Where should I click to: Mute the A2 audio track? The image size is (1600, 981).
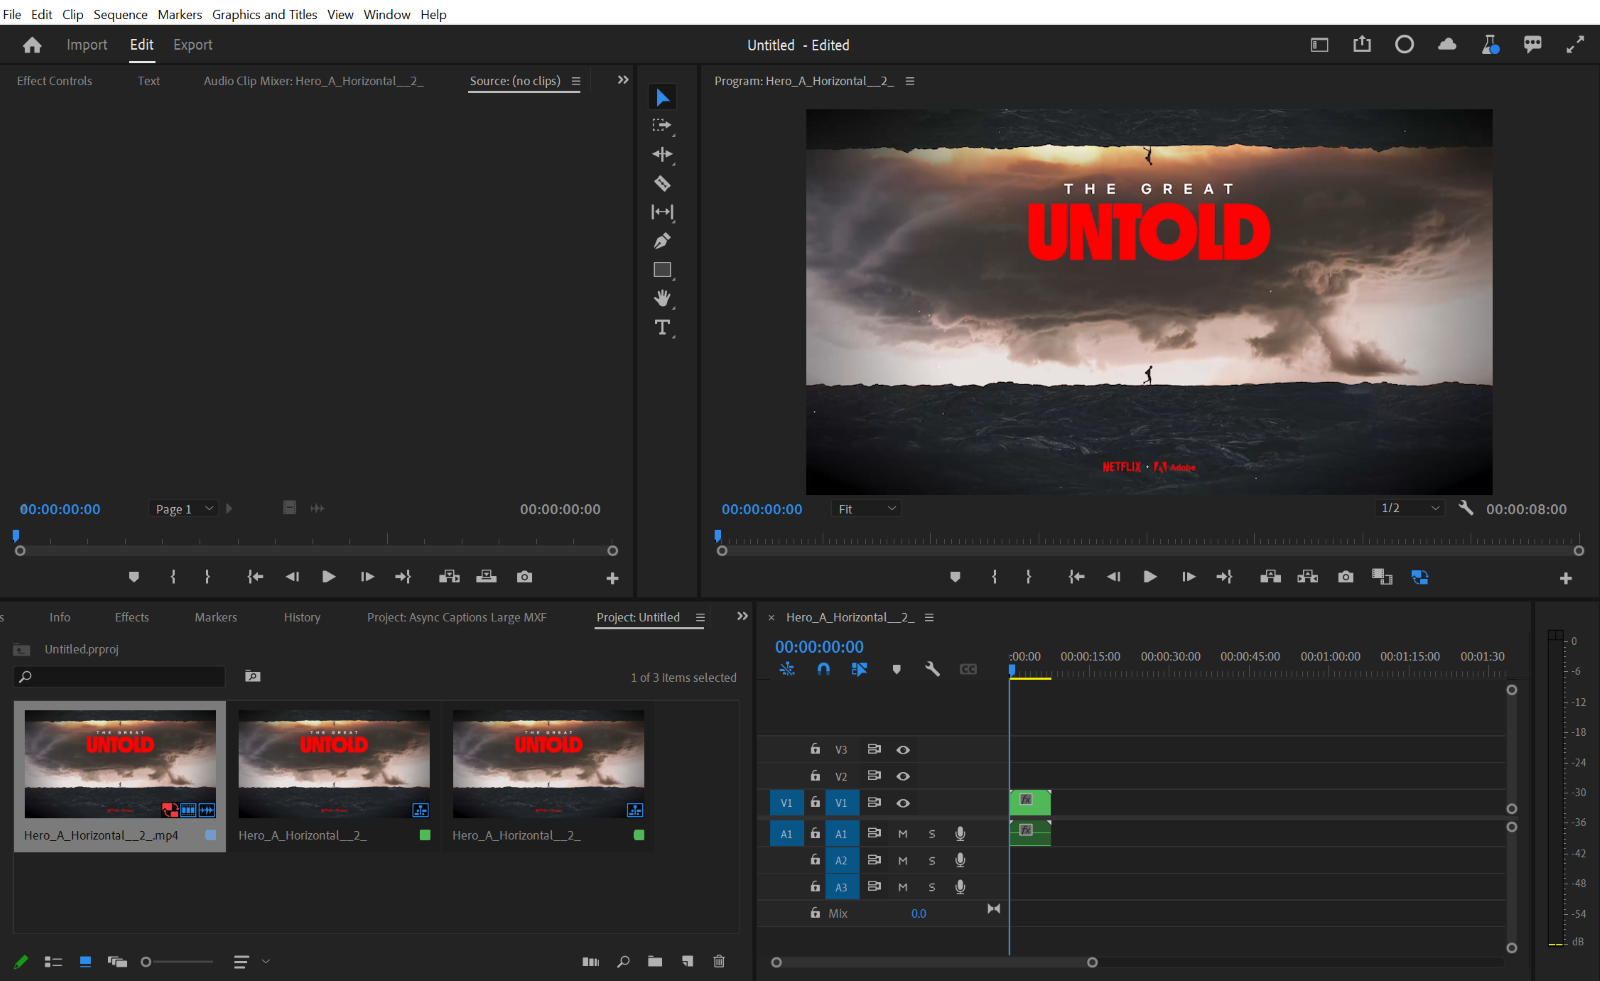pyautogui.click(x=903, y=860)
